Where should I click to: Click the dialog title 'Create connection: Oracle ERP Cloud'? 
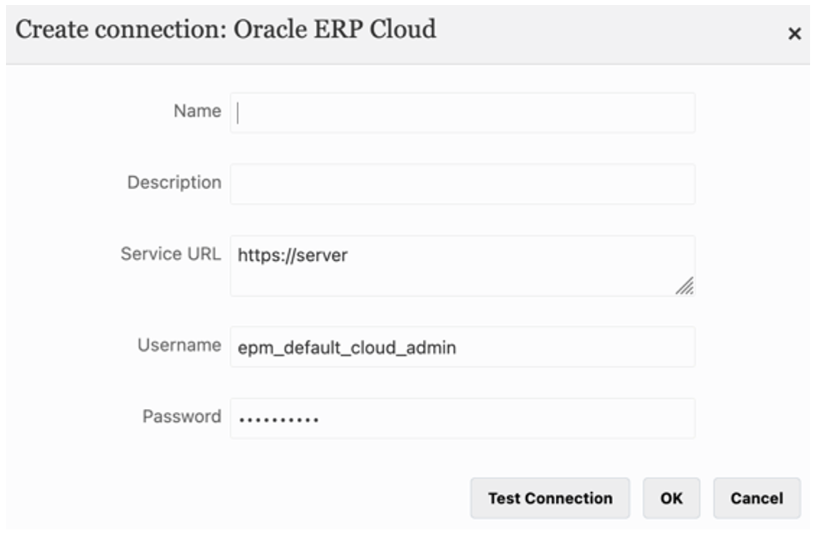coord(226,30)
